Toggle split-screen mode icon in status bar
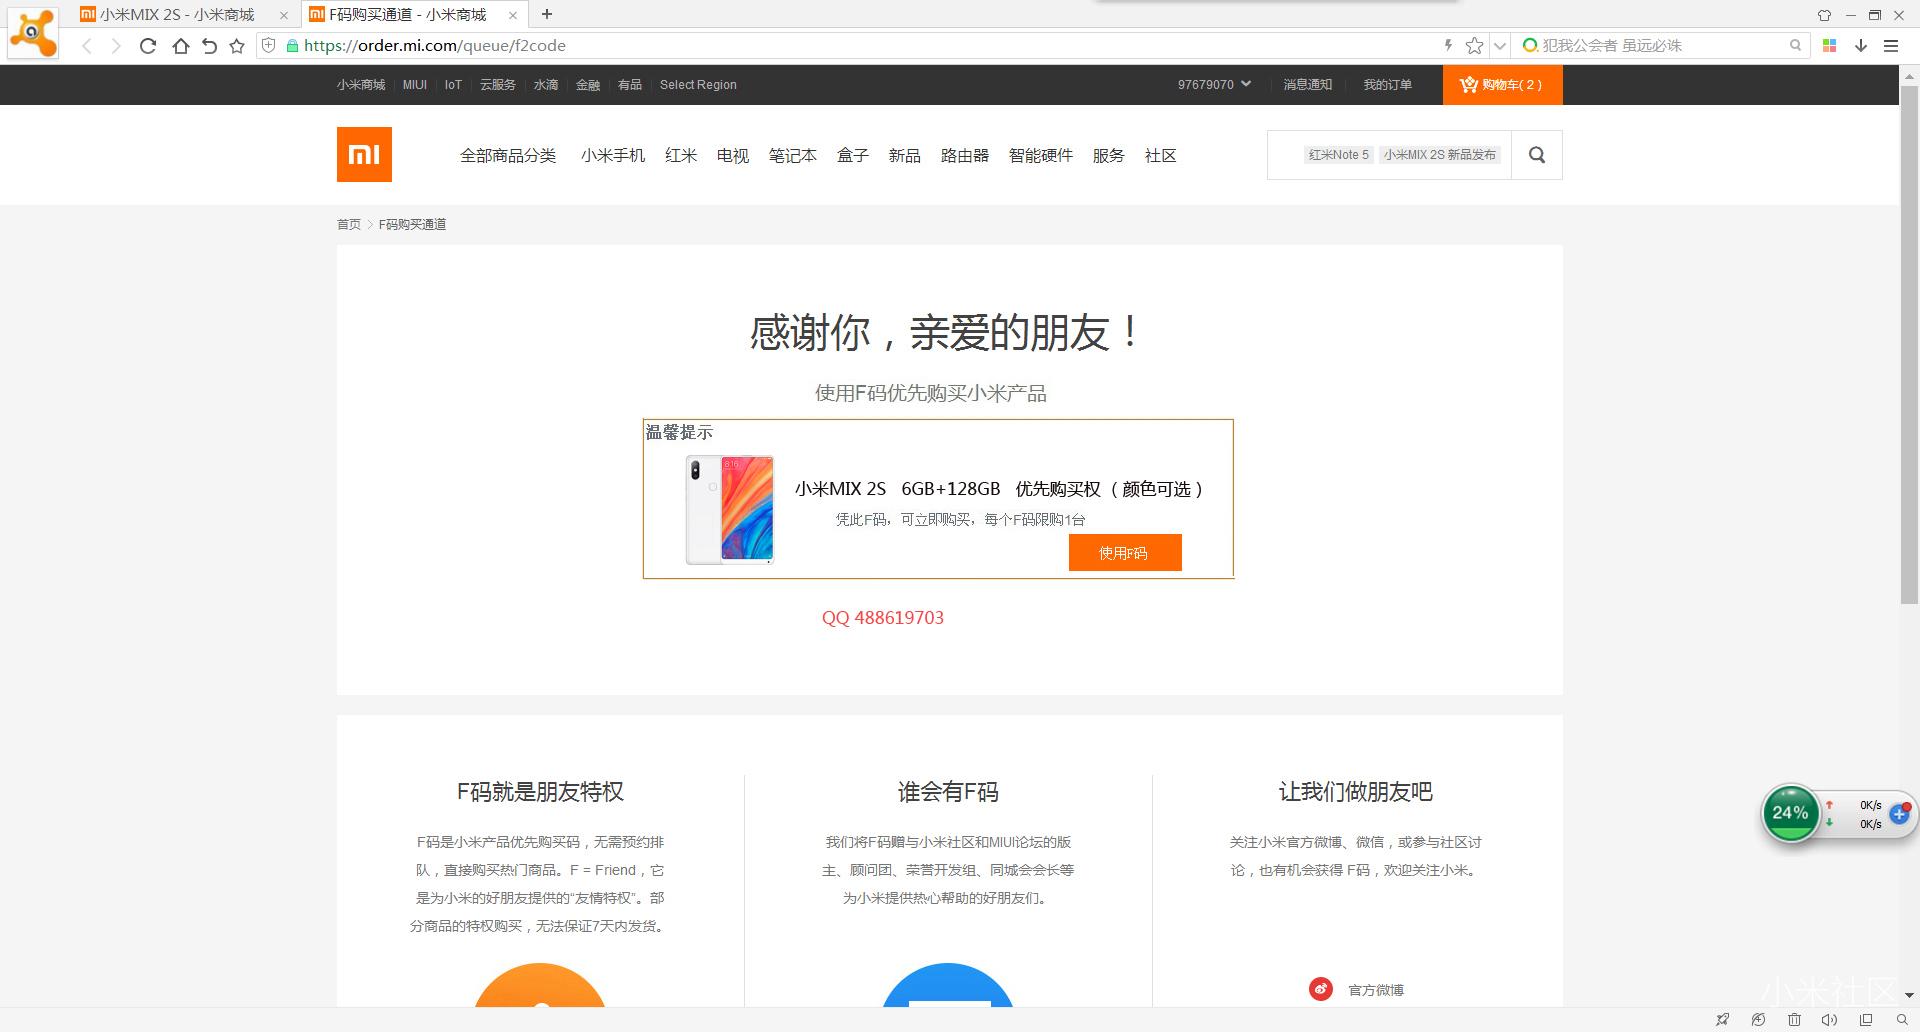 (x=1866, y=1019)
